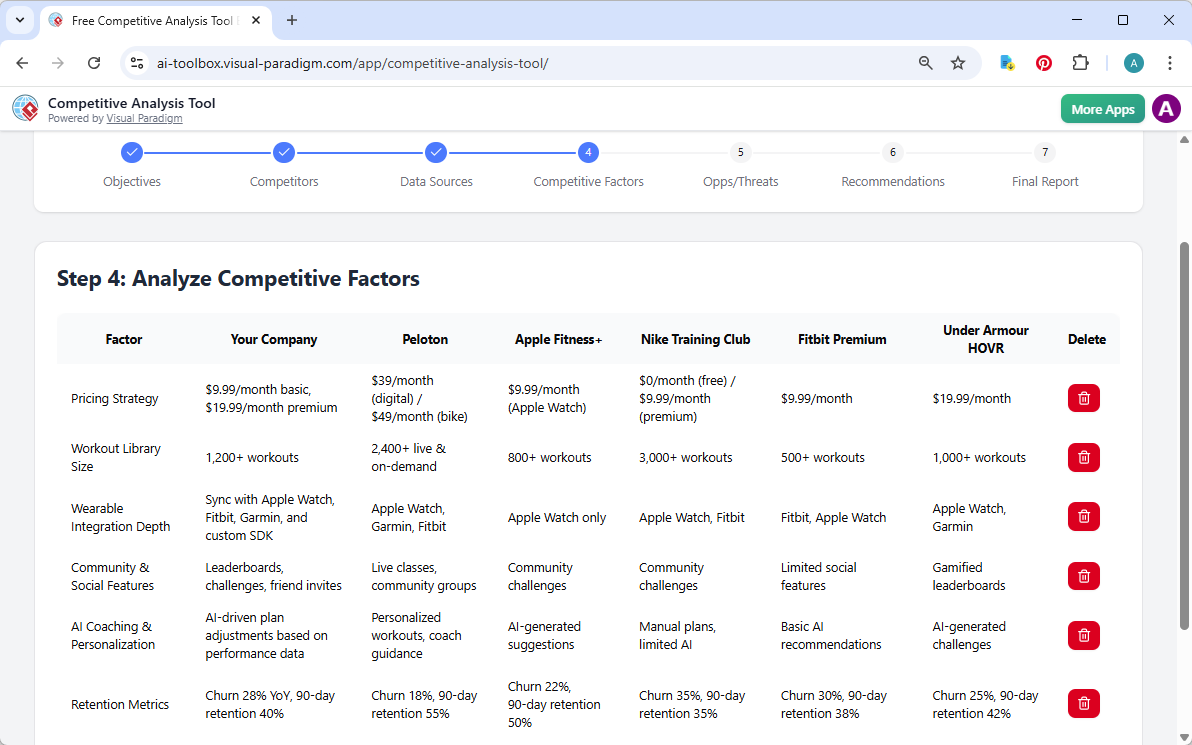
Task: Click the More Apps button
Action: point(1102,108)
